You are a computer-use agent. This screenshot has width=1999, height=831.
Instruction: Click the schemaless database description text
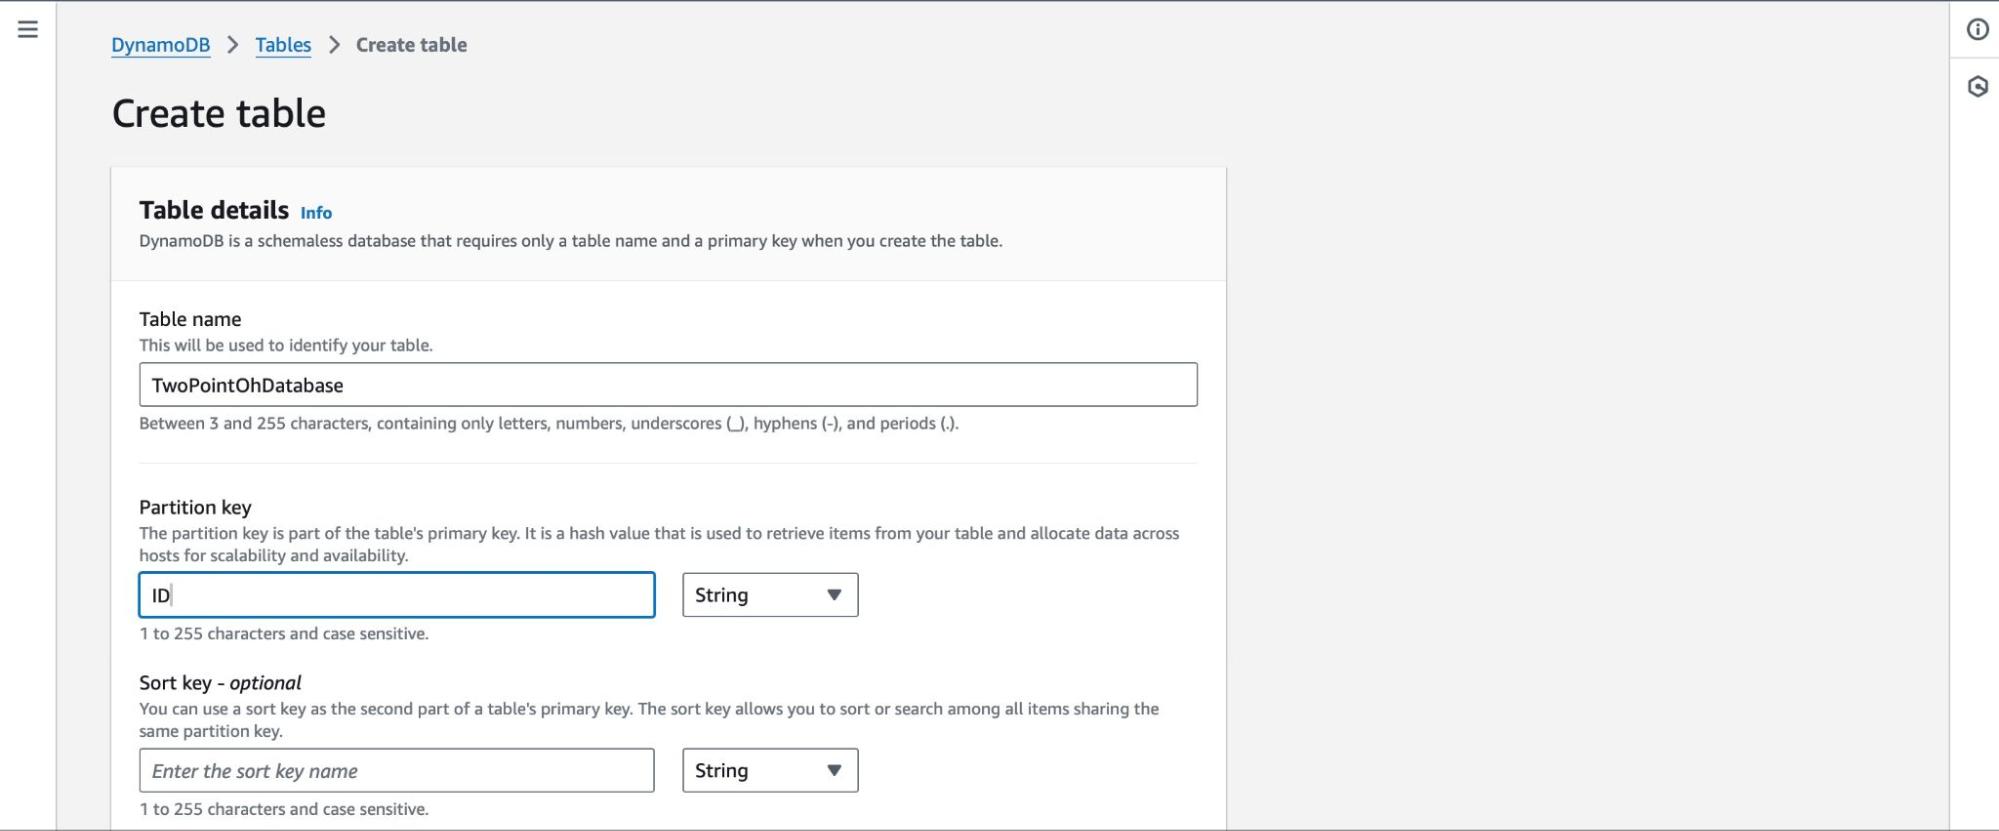[x=571, y=241]
